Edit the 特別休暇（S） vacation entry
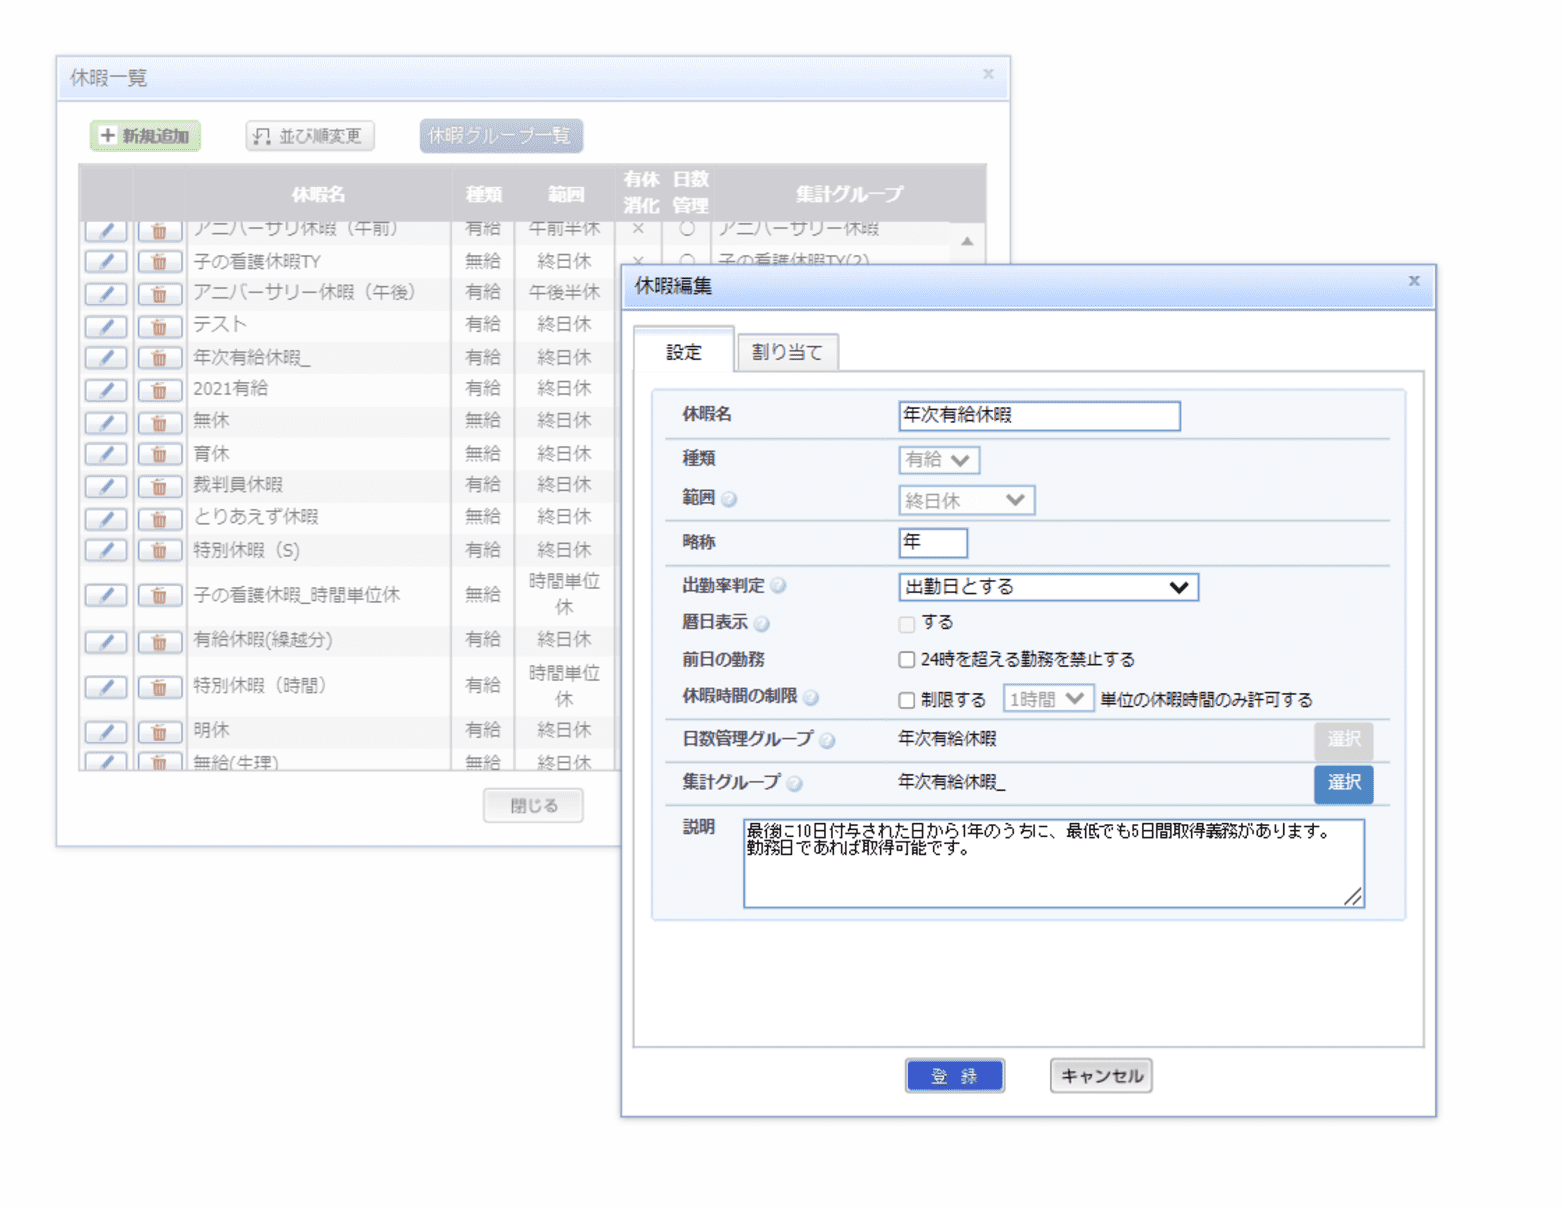The width and height of the screenshot is (1562, 1208). [x=106, y=549]
